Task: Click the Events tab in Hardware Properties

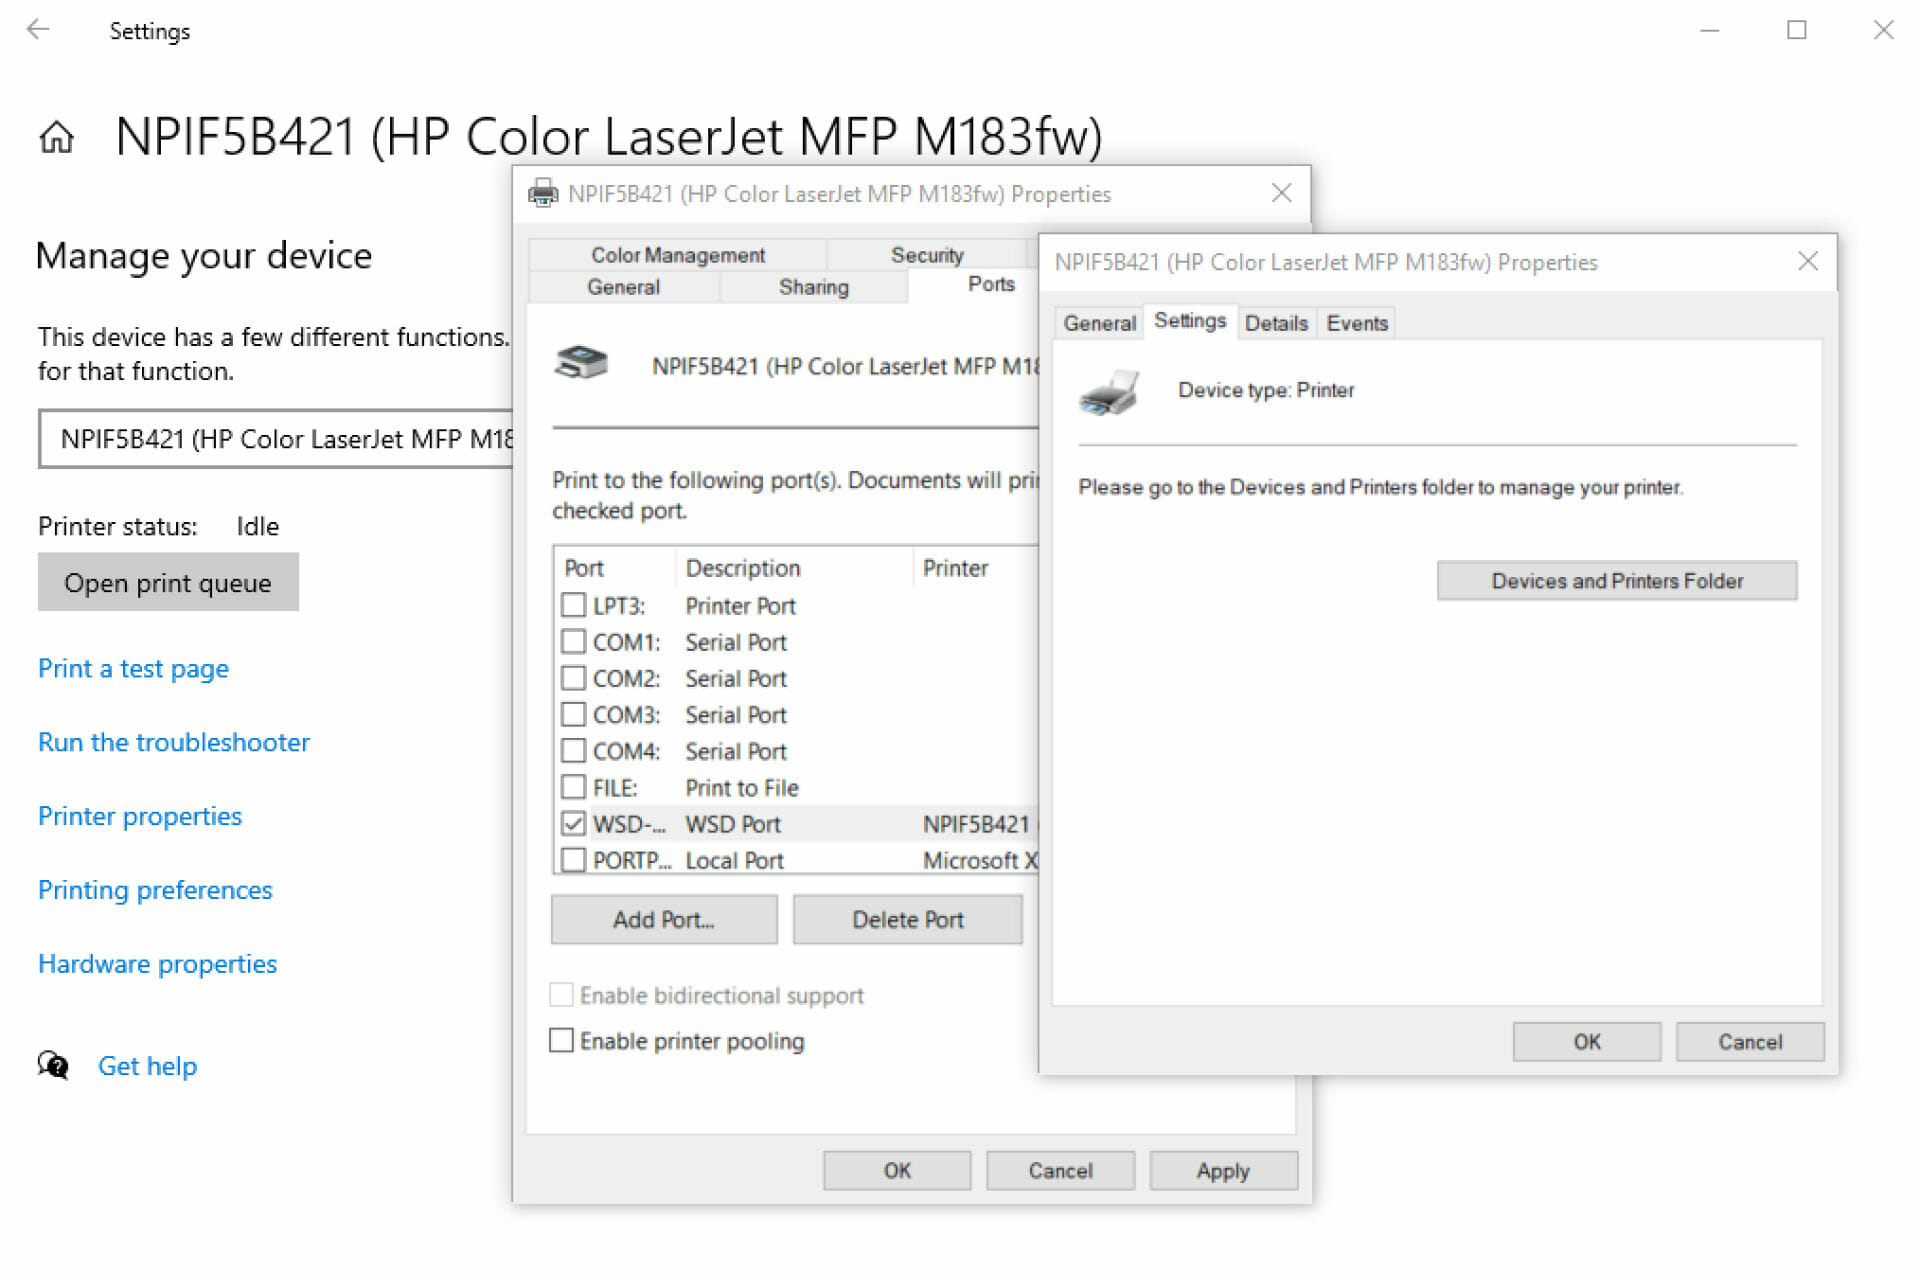Action: click(x=1361, y=321)
